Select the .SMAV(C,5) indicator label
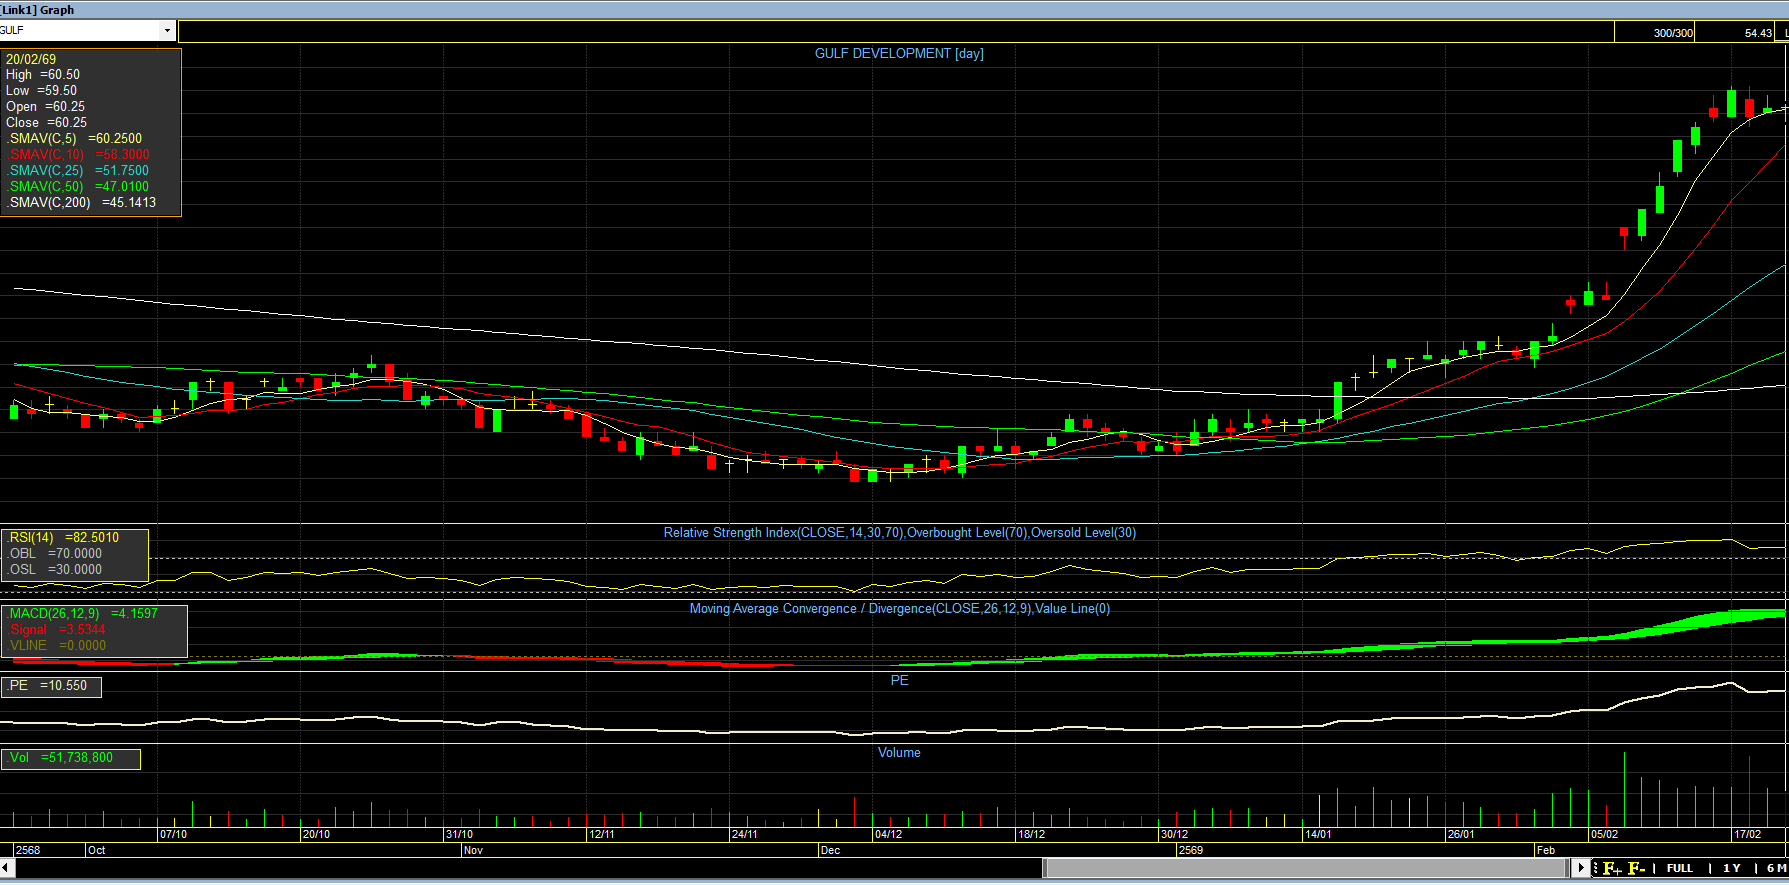This screenshot has width=1789, height=885. pyautogui.click(x=75, y=139)
